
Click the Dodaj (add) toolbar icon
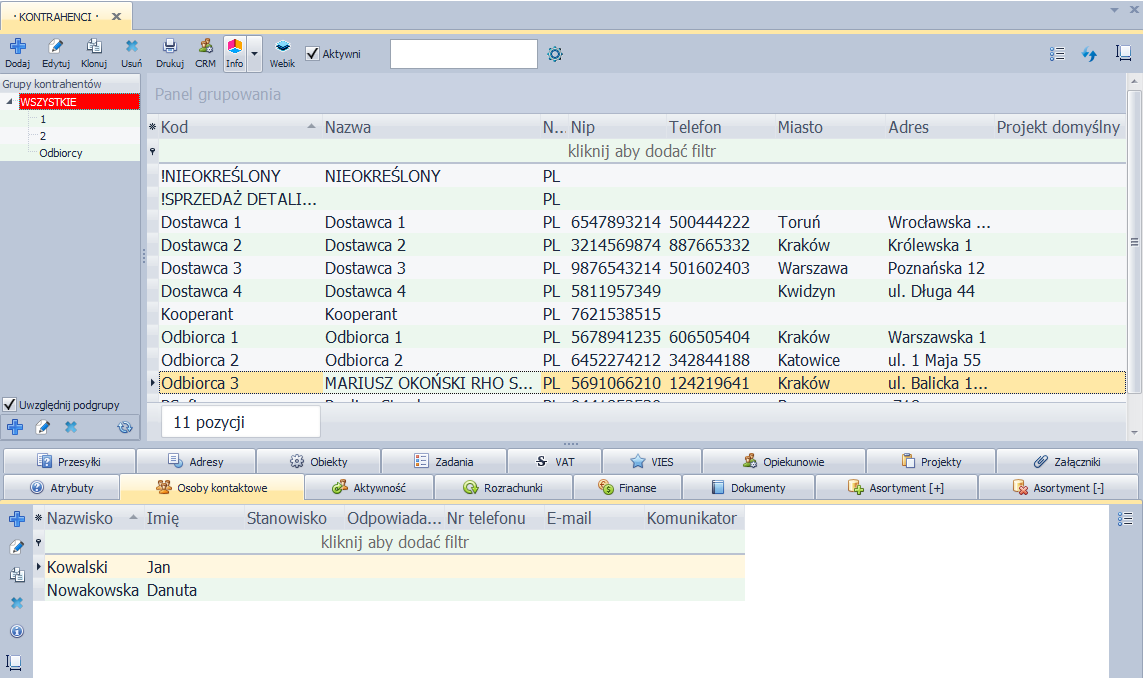click(x=17, y=51)
